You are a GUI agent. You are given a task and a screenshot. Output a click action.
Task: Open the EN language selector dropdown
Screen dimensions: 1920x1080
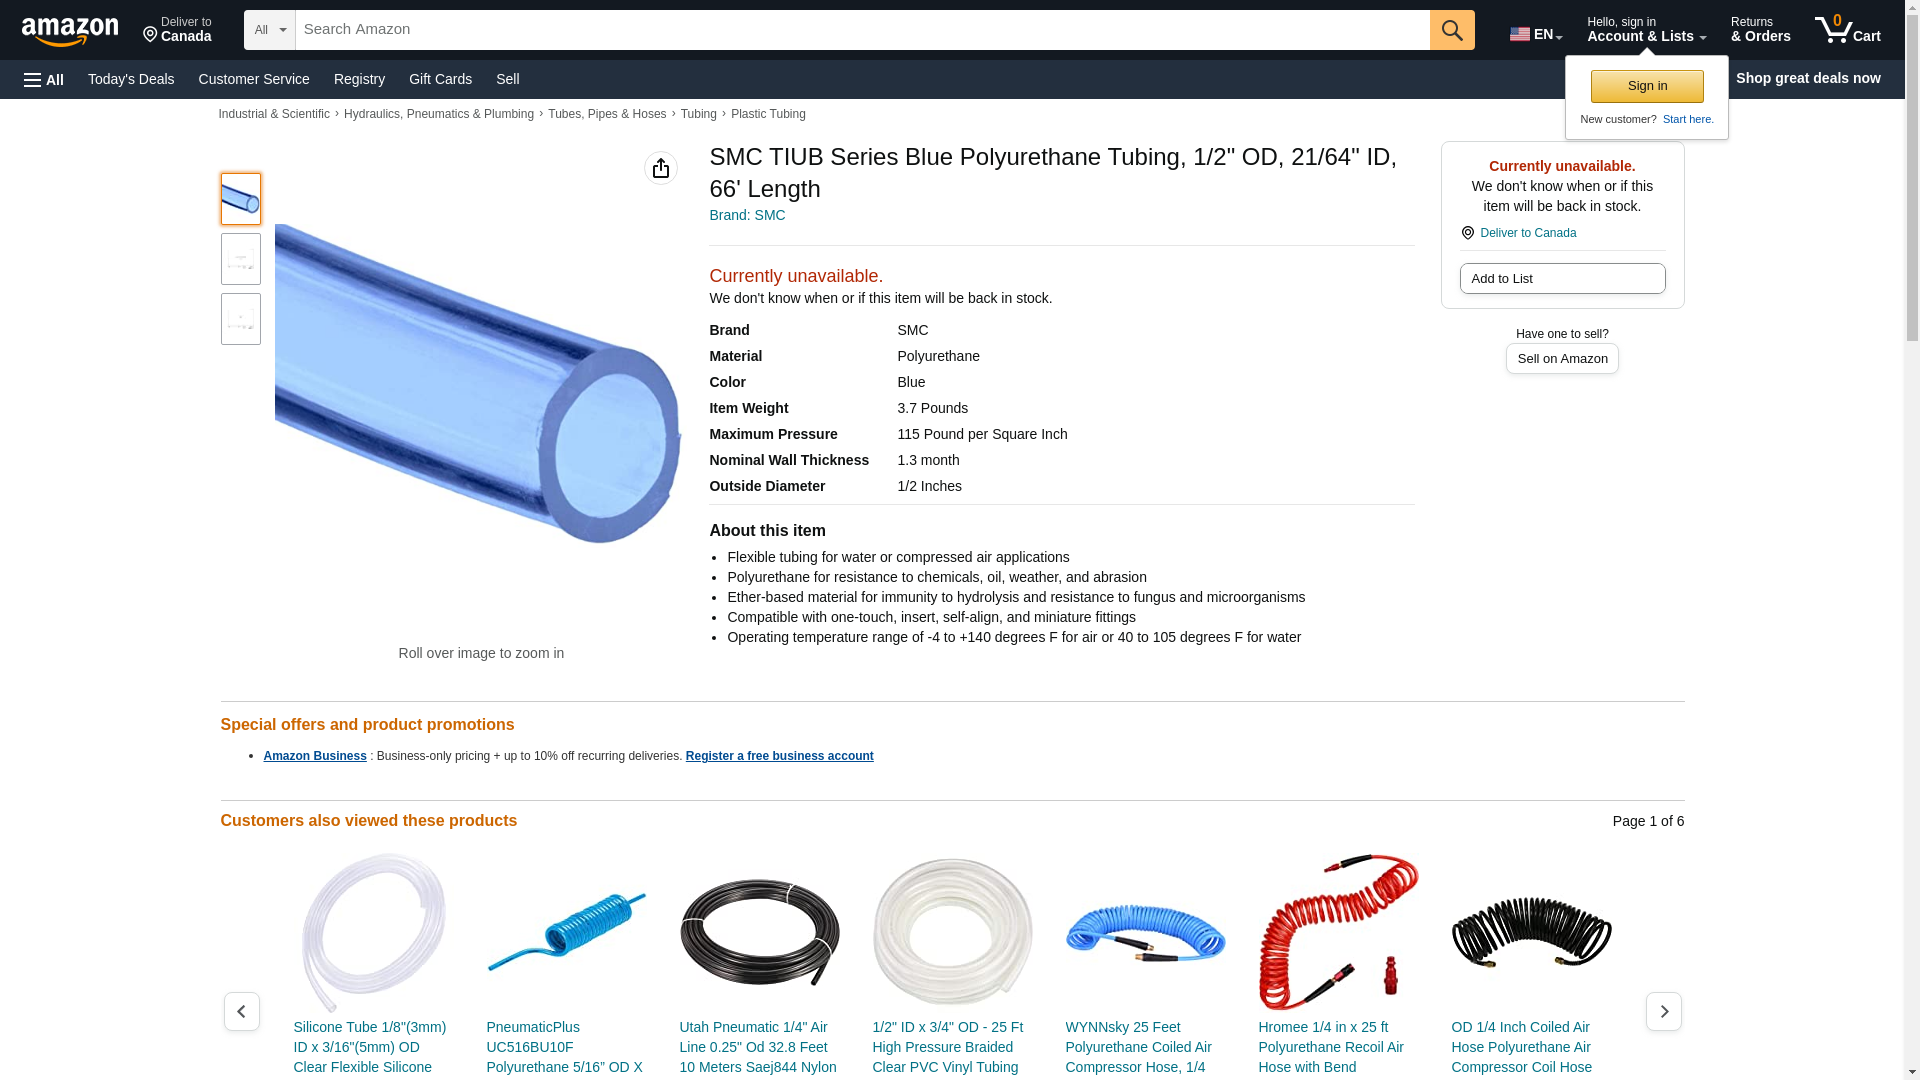[x=1536, y=34]
